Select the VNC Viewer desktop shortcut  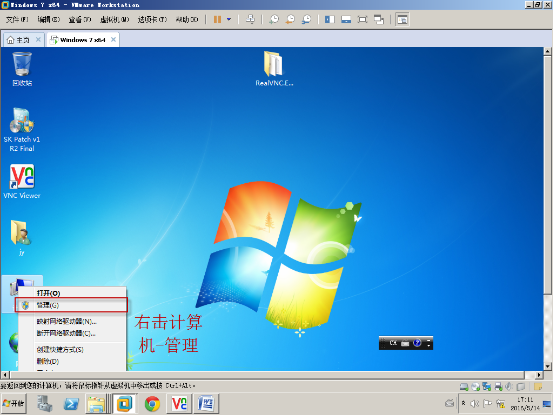pos(22,181)
